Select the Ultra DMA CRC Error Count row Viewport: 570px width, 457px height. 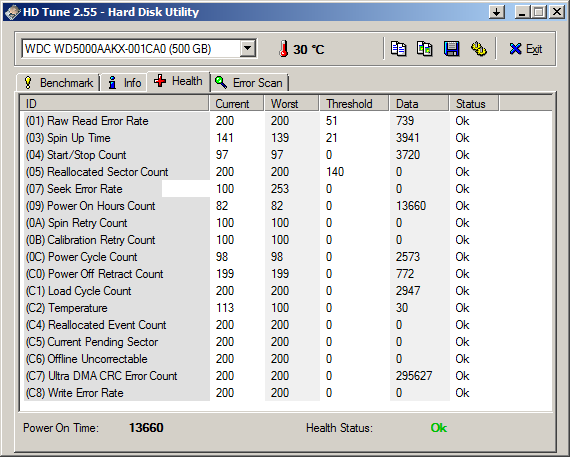pyautogui.click(x=286, y=376)
